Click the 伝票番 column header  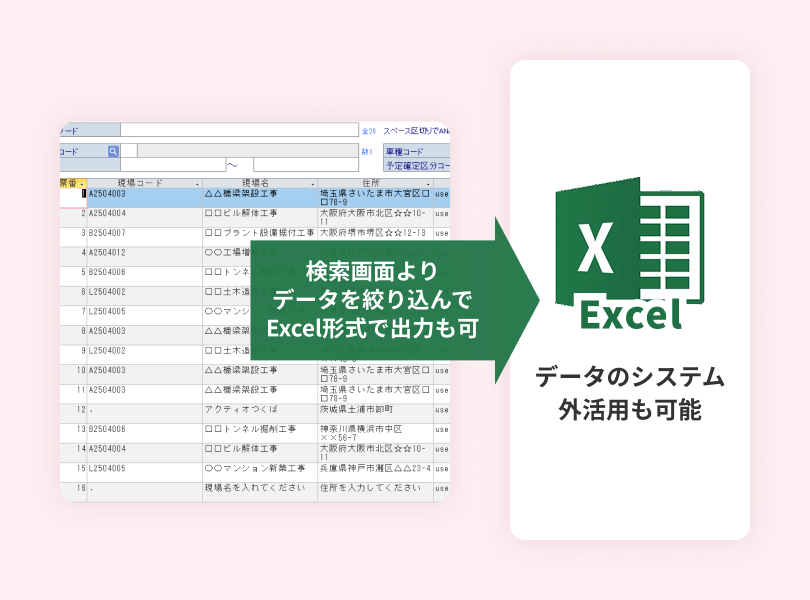click(72, 184)
